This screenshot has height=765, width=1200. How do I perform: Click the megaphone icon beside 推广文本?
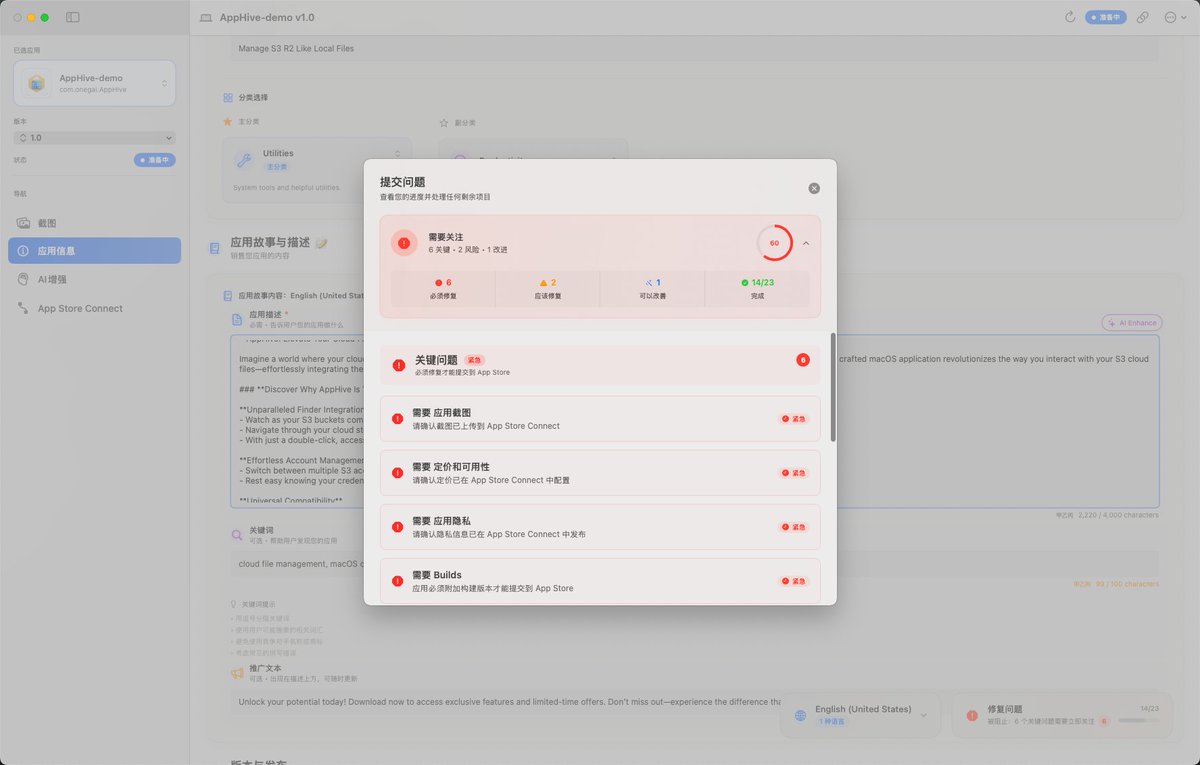click(237, 674)
